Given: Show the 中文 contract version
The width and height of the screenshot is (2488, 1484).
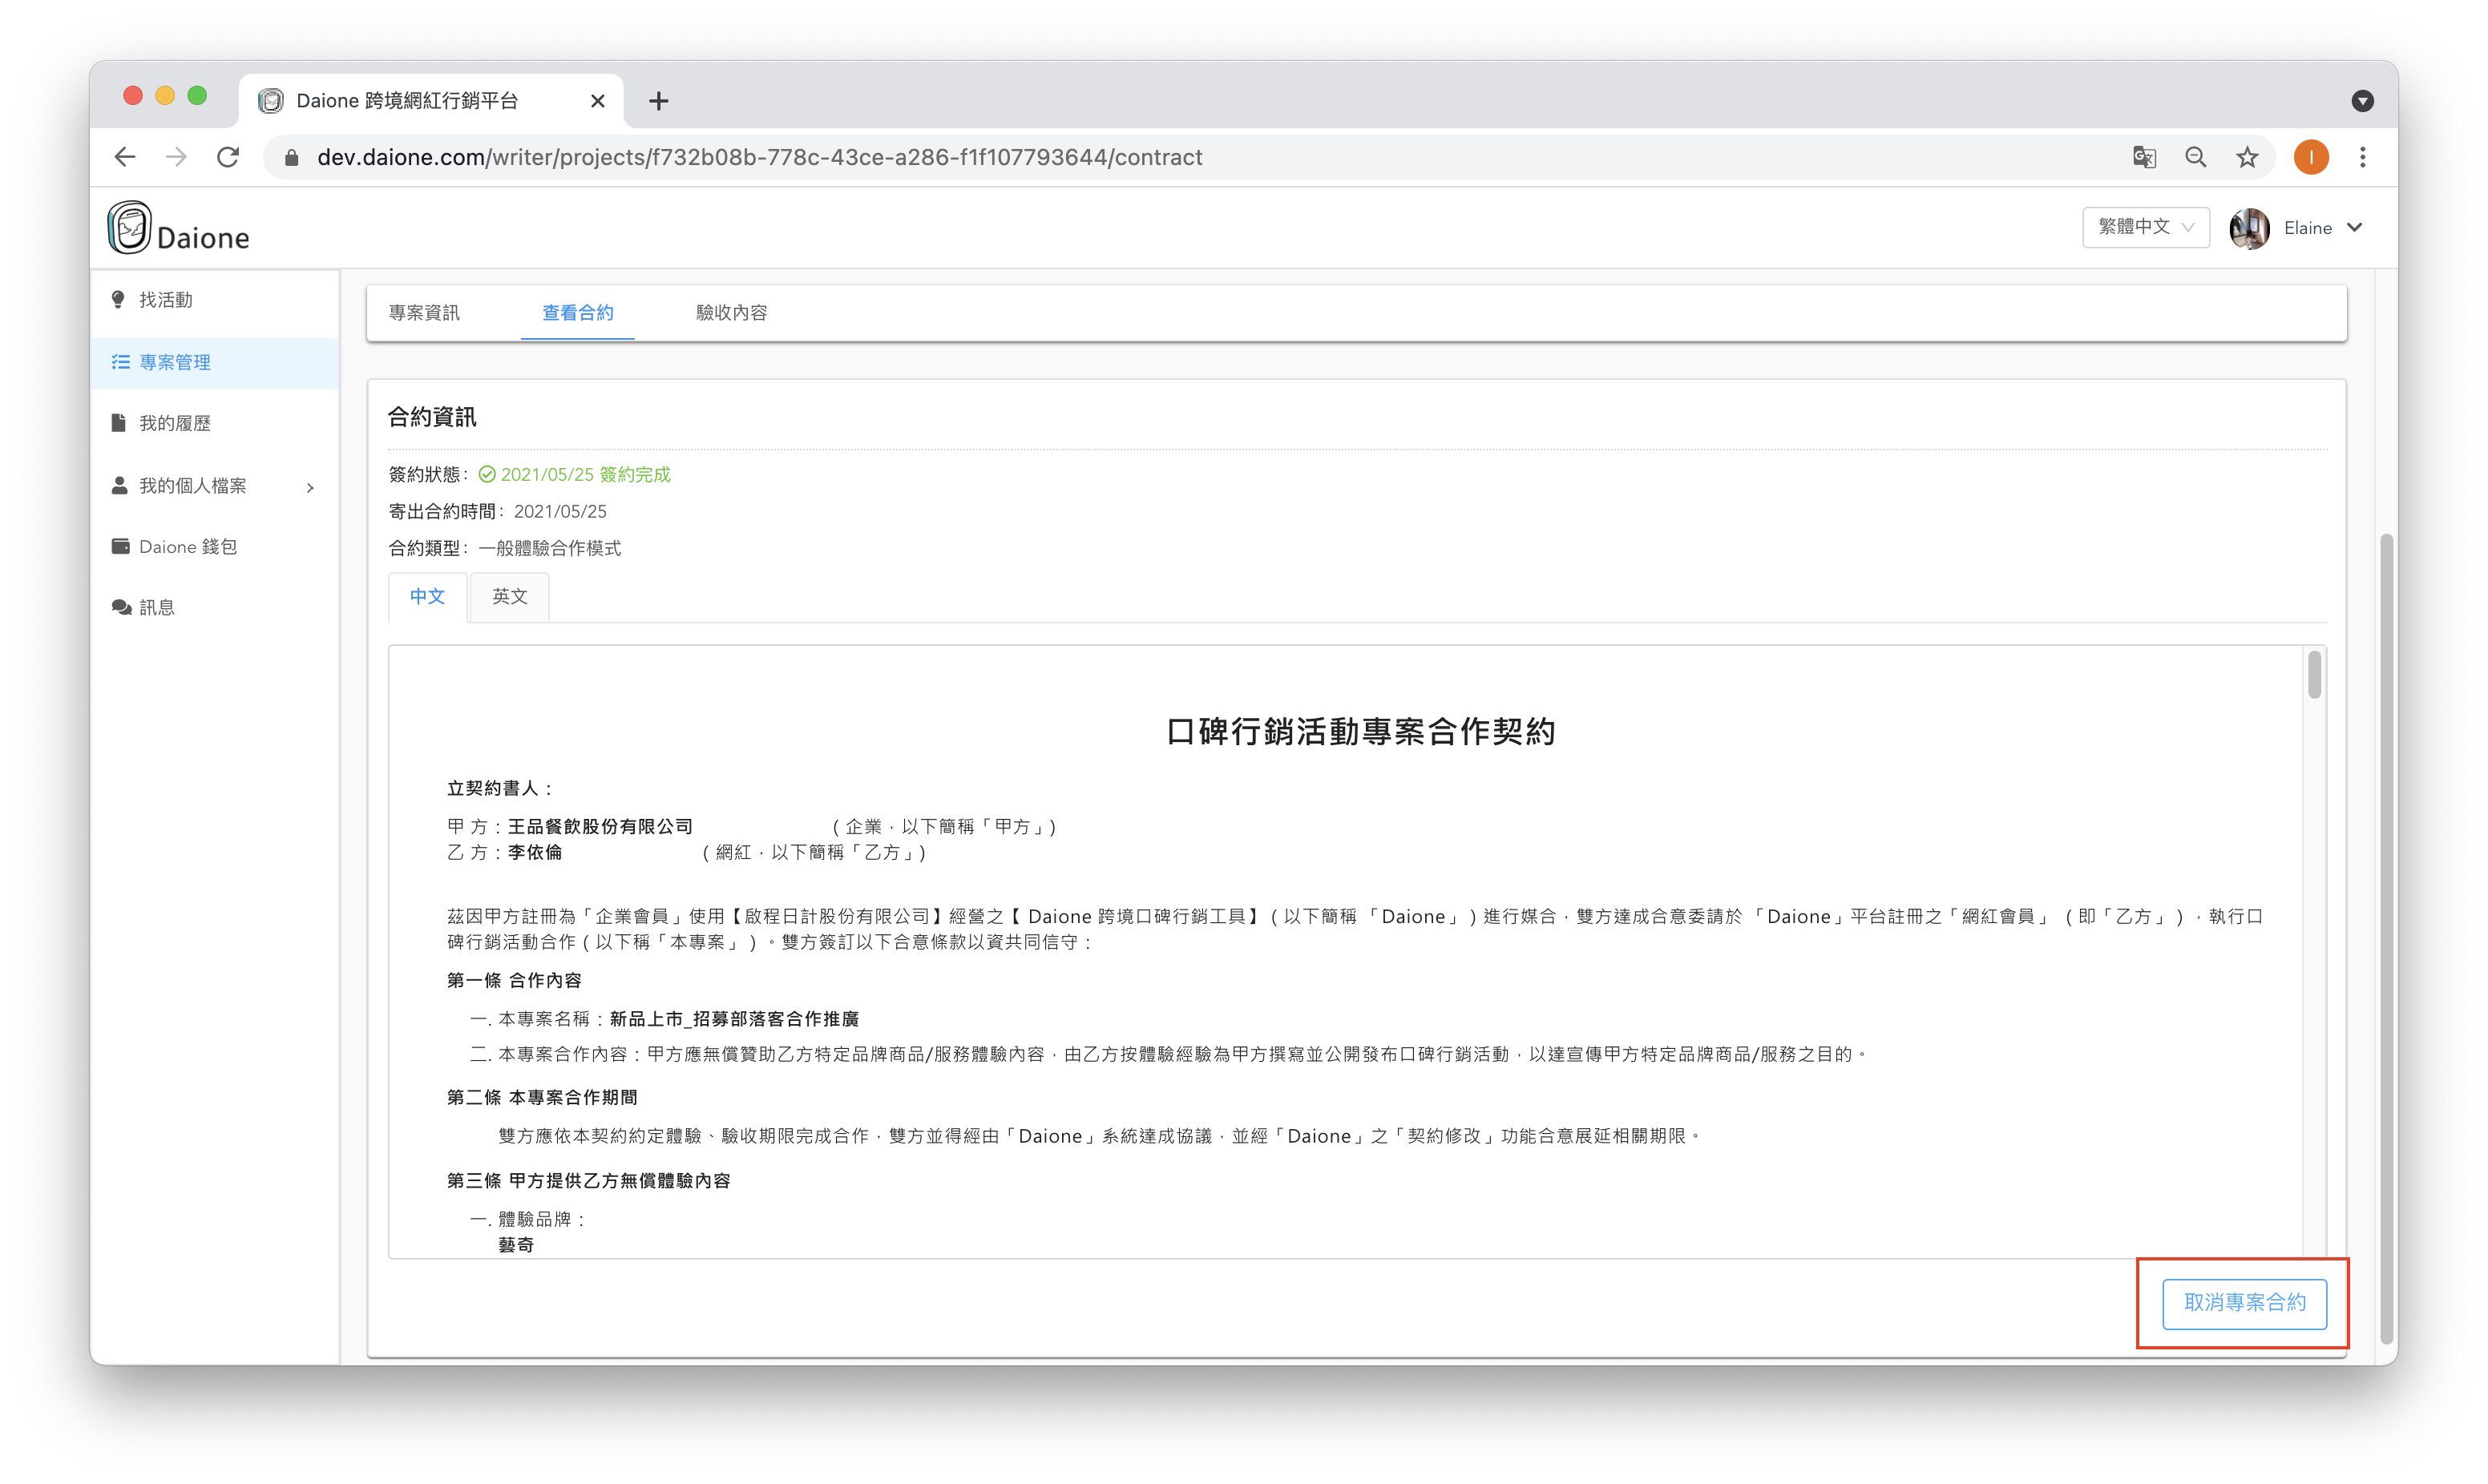Looking at the screenshot, I should tap(428, 597).
